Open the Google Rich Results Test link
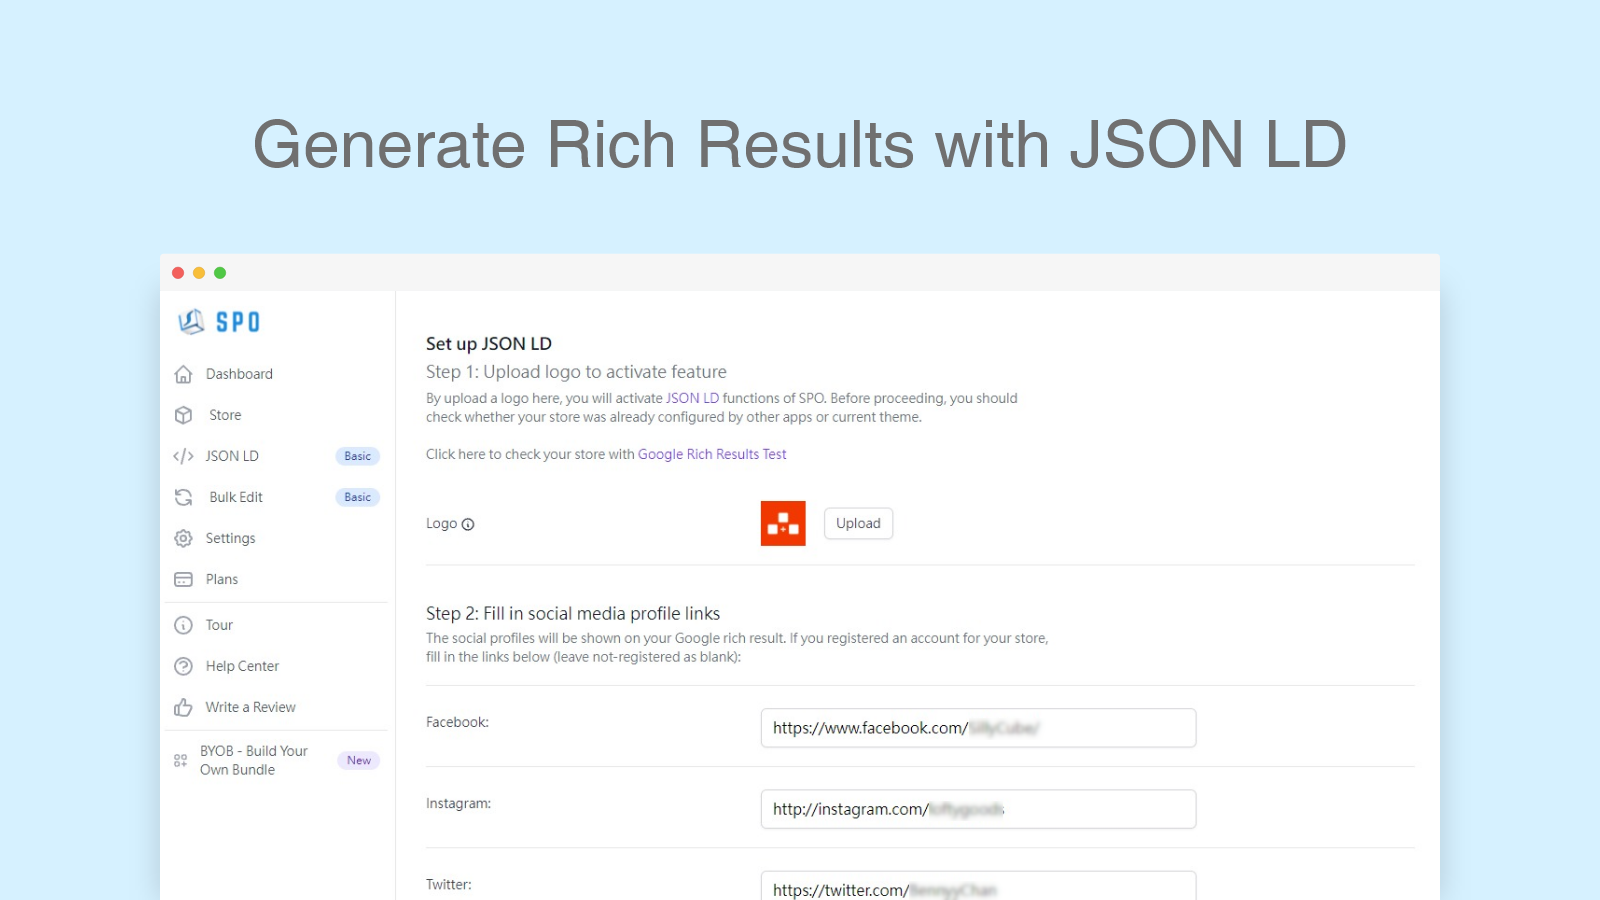This screenshot has height=900, width=1600. point(712,454)
